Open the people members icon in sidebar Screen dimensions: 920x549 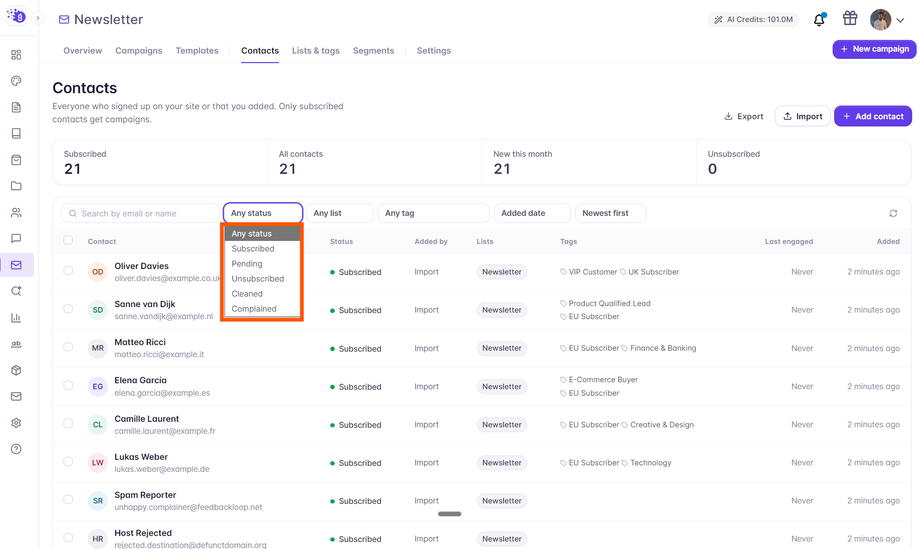pyautogui.click(x=16, y=212)
